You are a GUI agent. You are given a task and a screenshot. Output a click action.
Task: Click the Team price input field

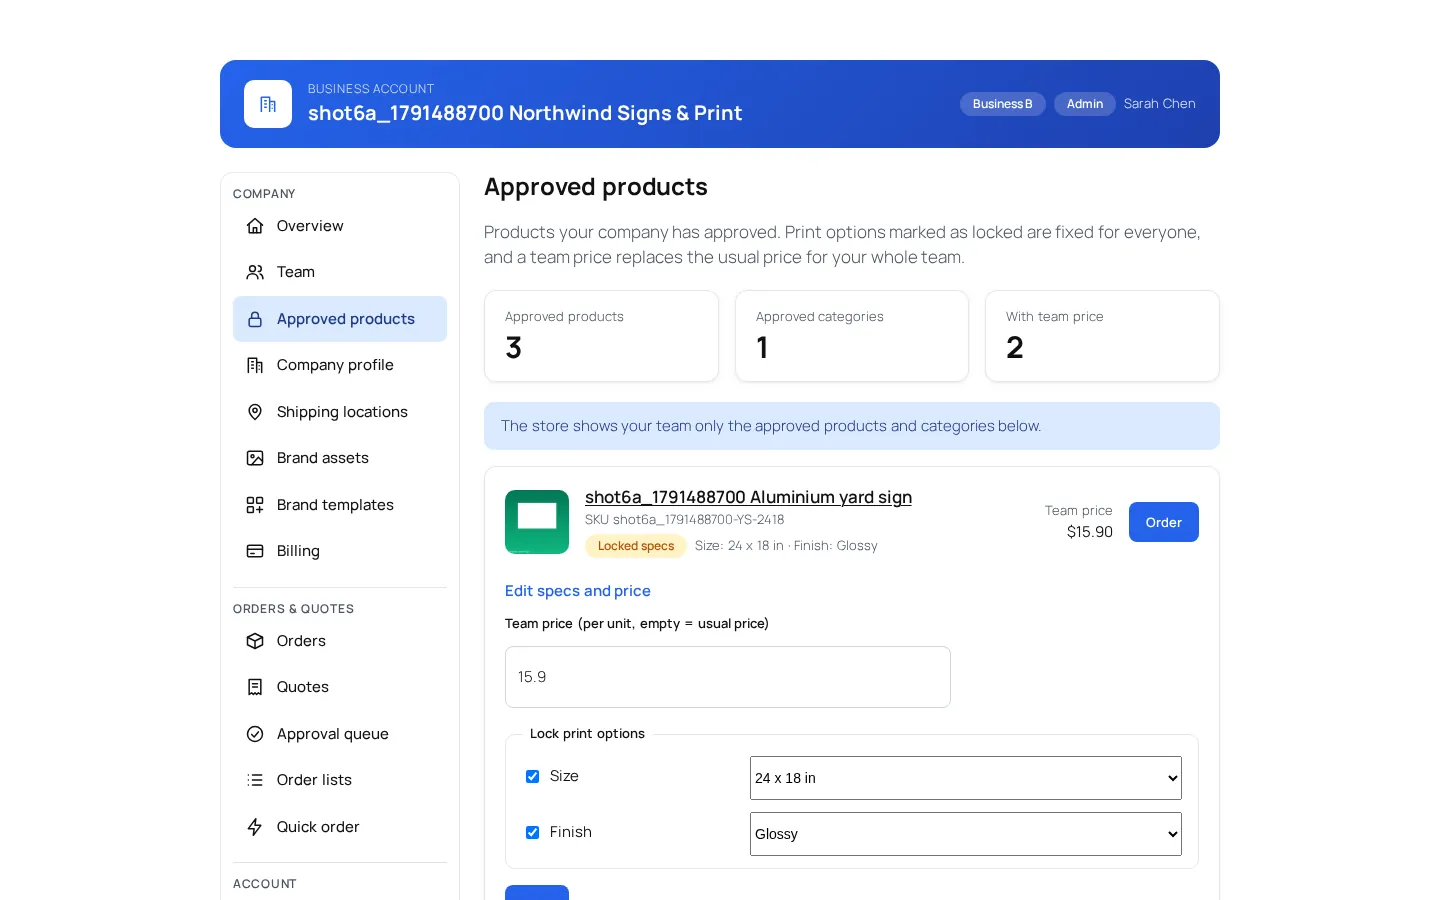coord(728,677)
